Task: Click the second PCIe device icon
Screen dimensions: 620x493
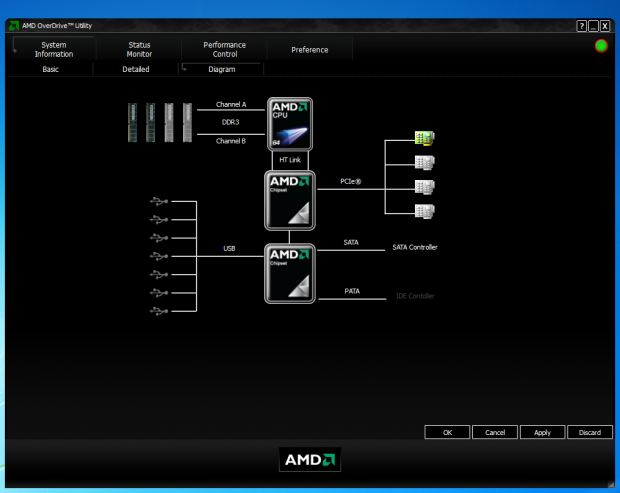Action: click(424, 162)
